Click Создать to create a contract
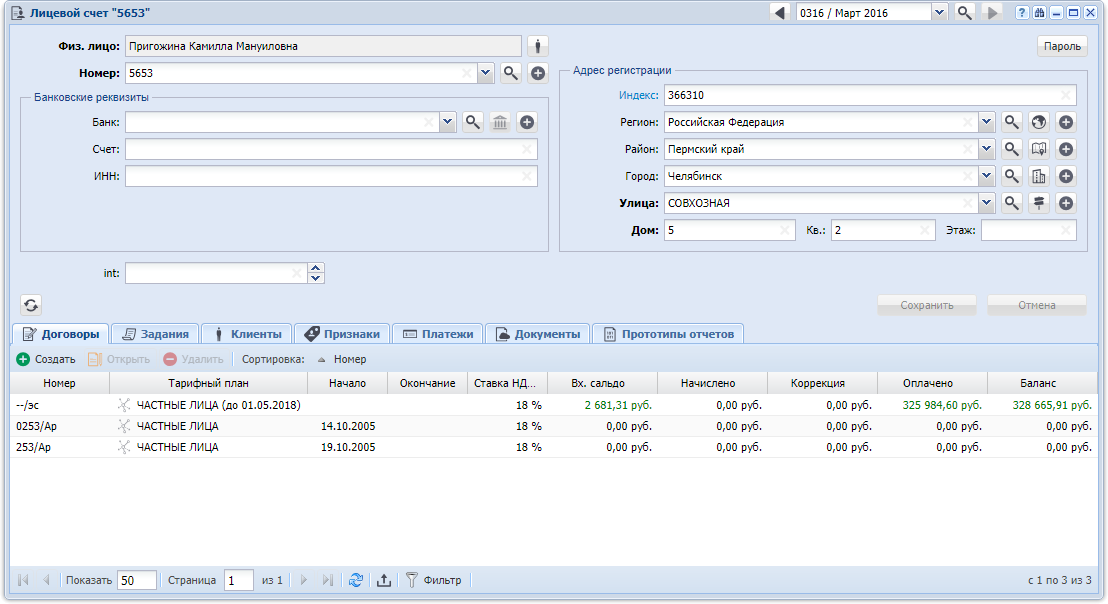The height and width of the screenshot is (604, 1108). (x=46, y=359)
